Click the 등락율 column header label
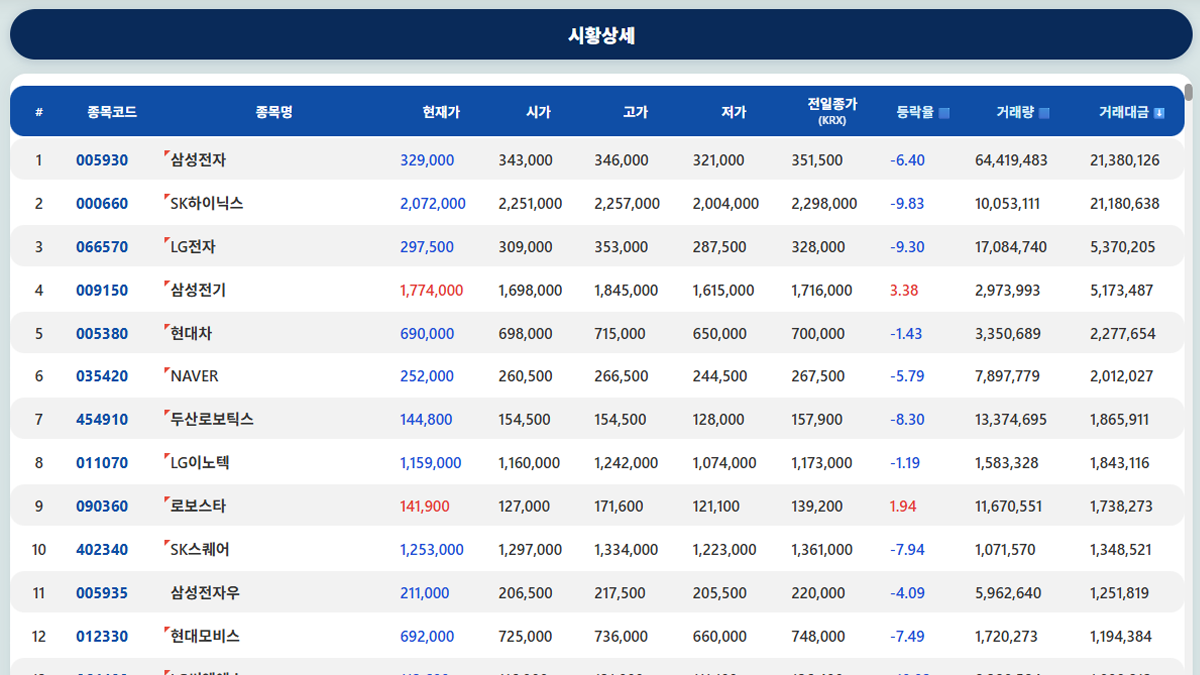This screenshot has width=1200, height=675. pos(915,112)
